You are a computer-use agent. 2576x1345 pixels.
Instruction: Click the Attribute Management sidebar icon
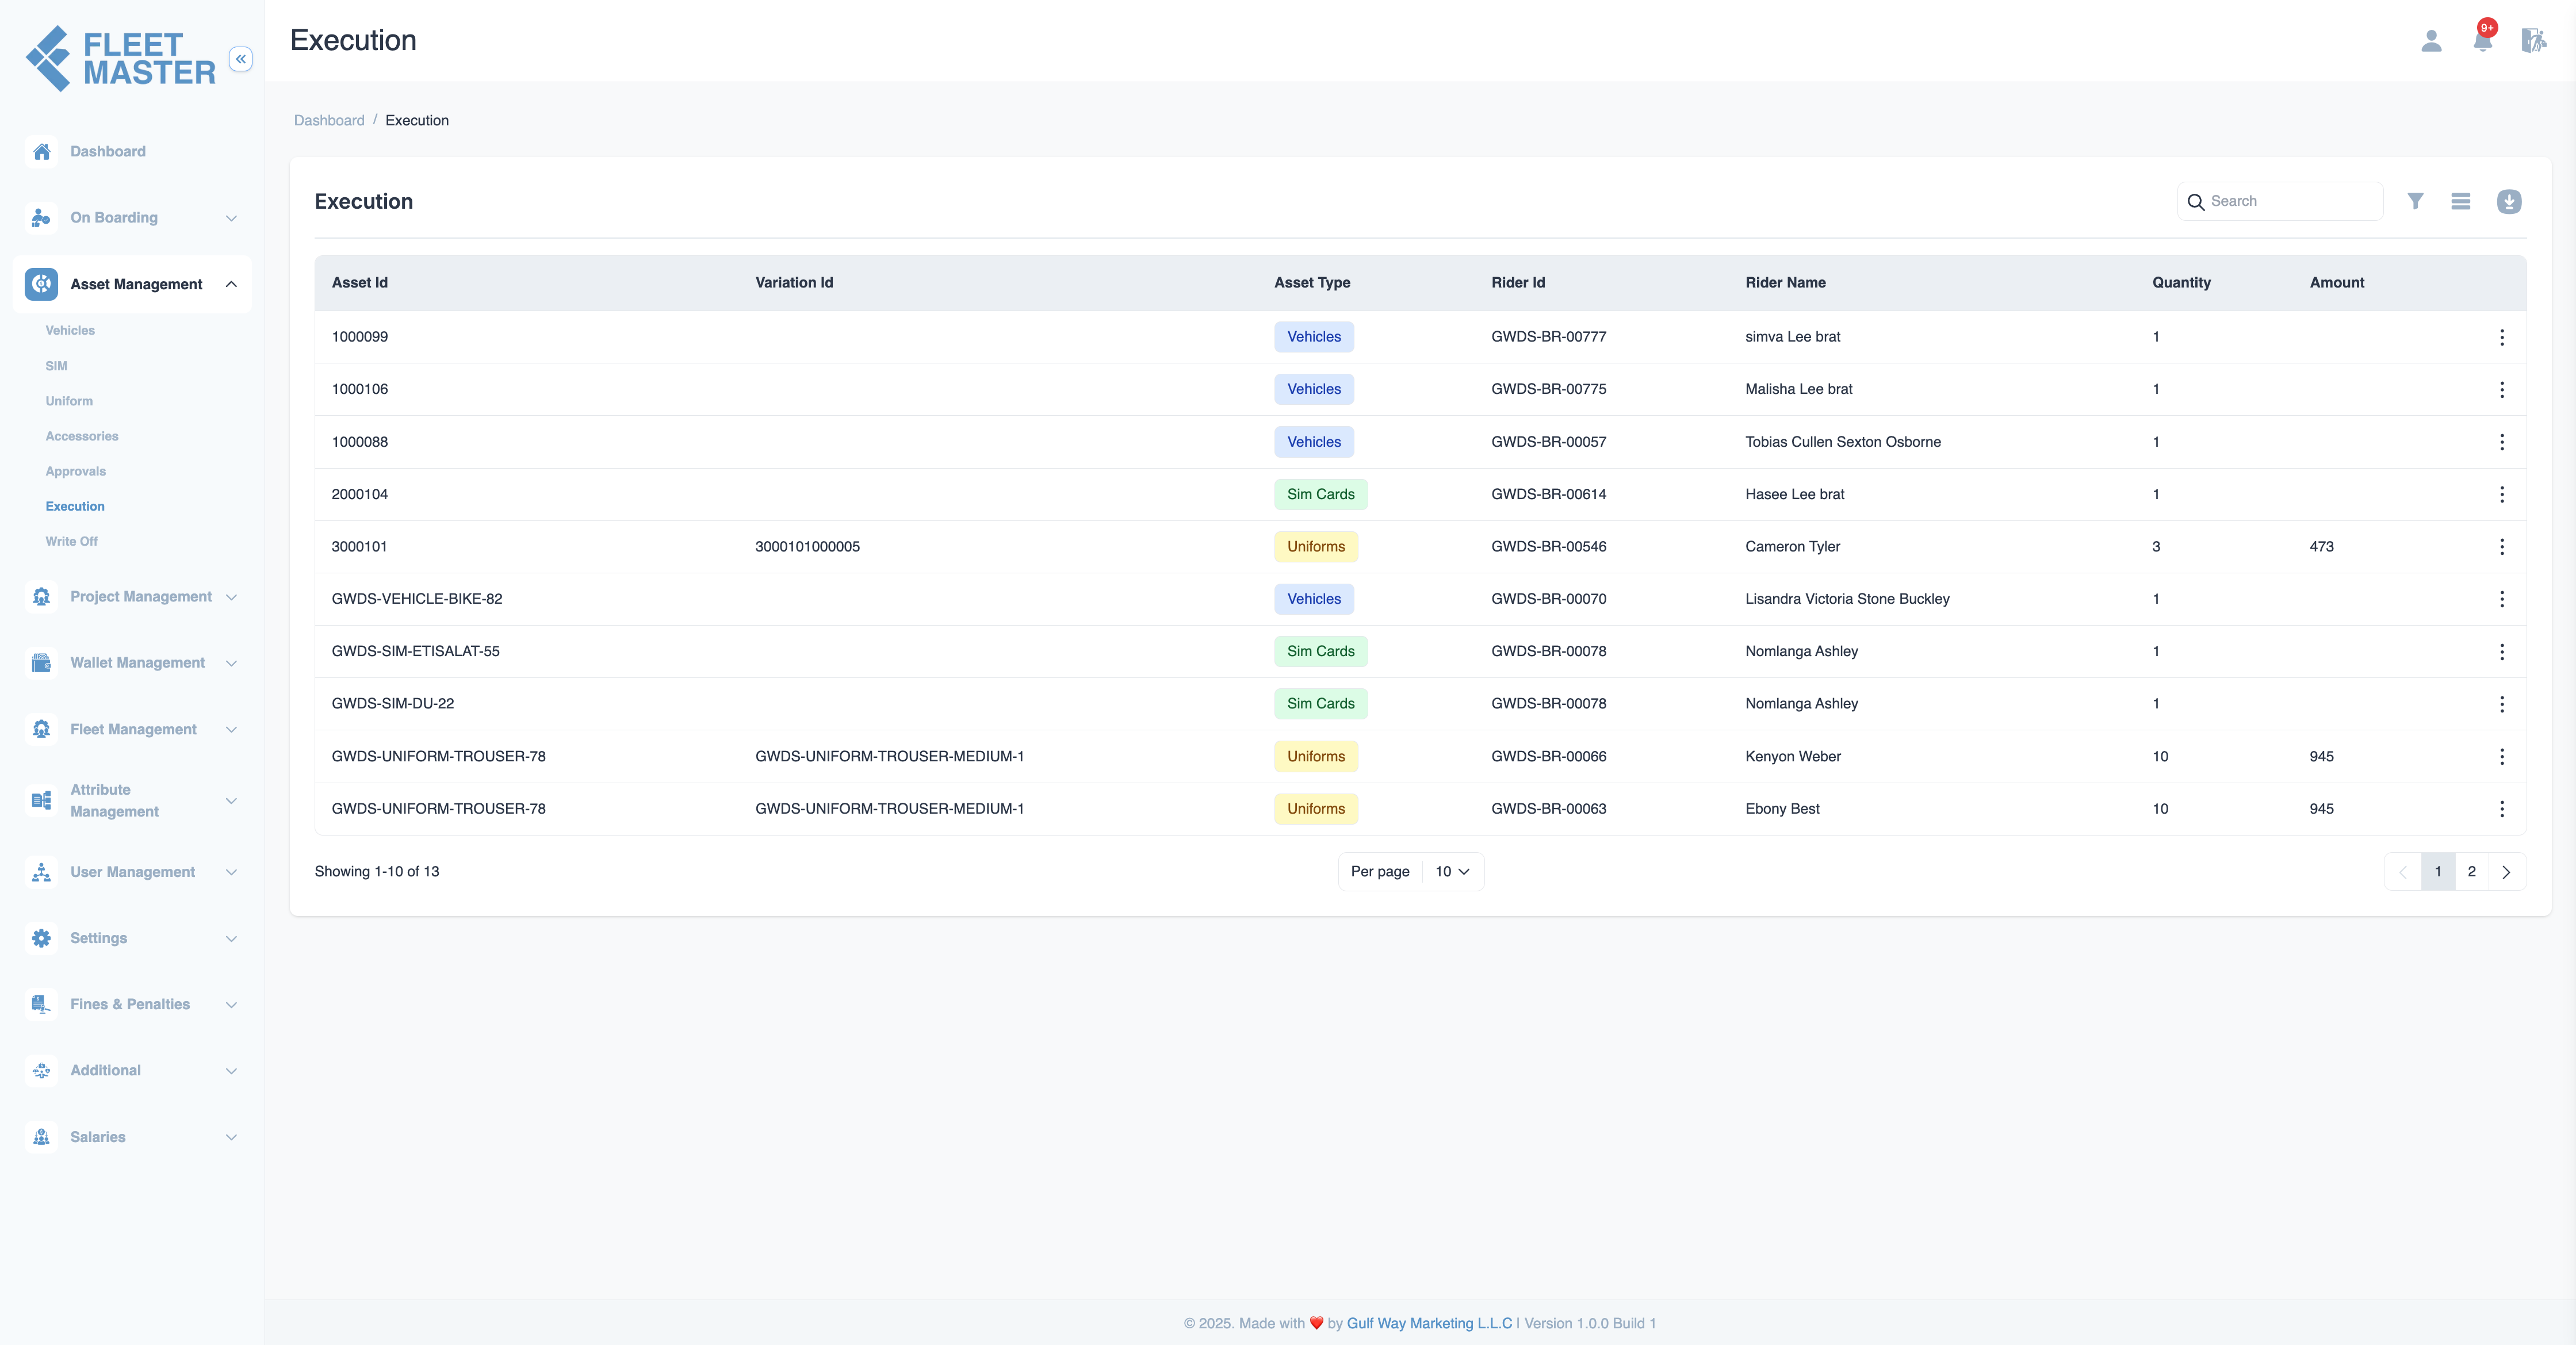[41, 800]
